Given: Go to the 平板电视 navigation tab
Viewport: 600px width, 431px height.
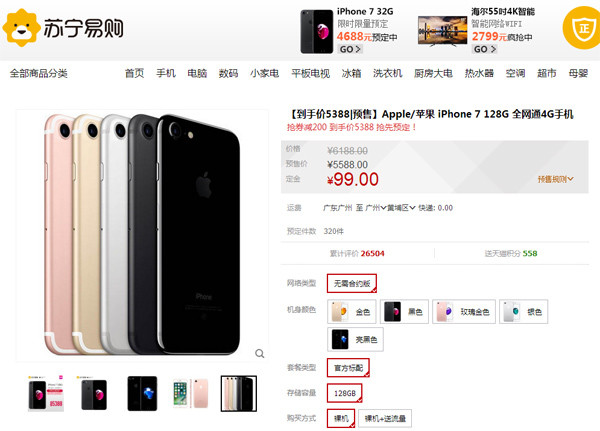Looking at the screenshot, I should pos(310,73).
